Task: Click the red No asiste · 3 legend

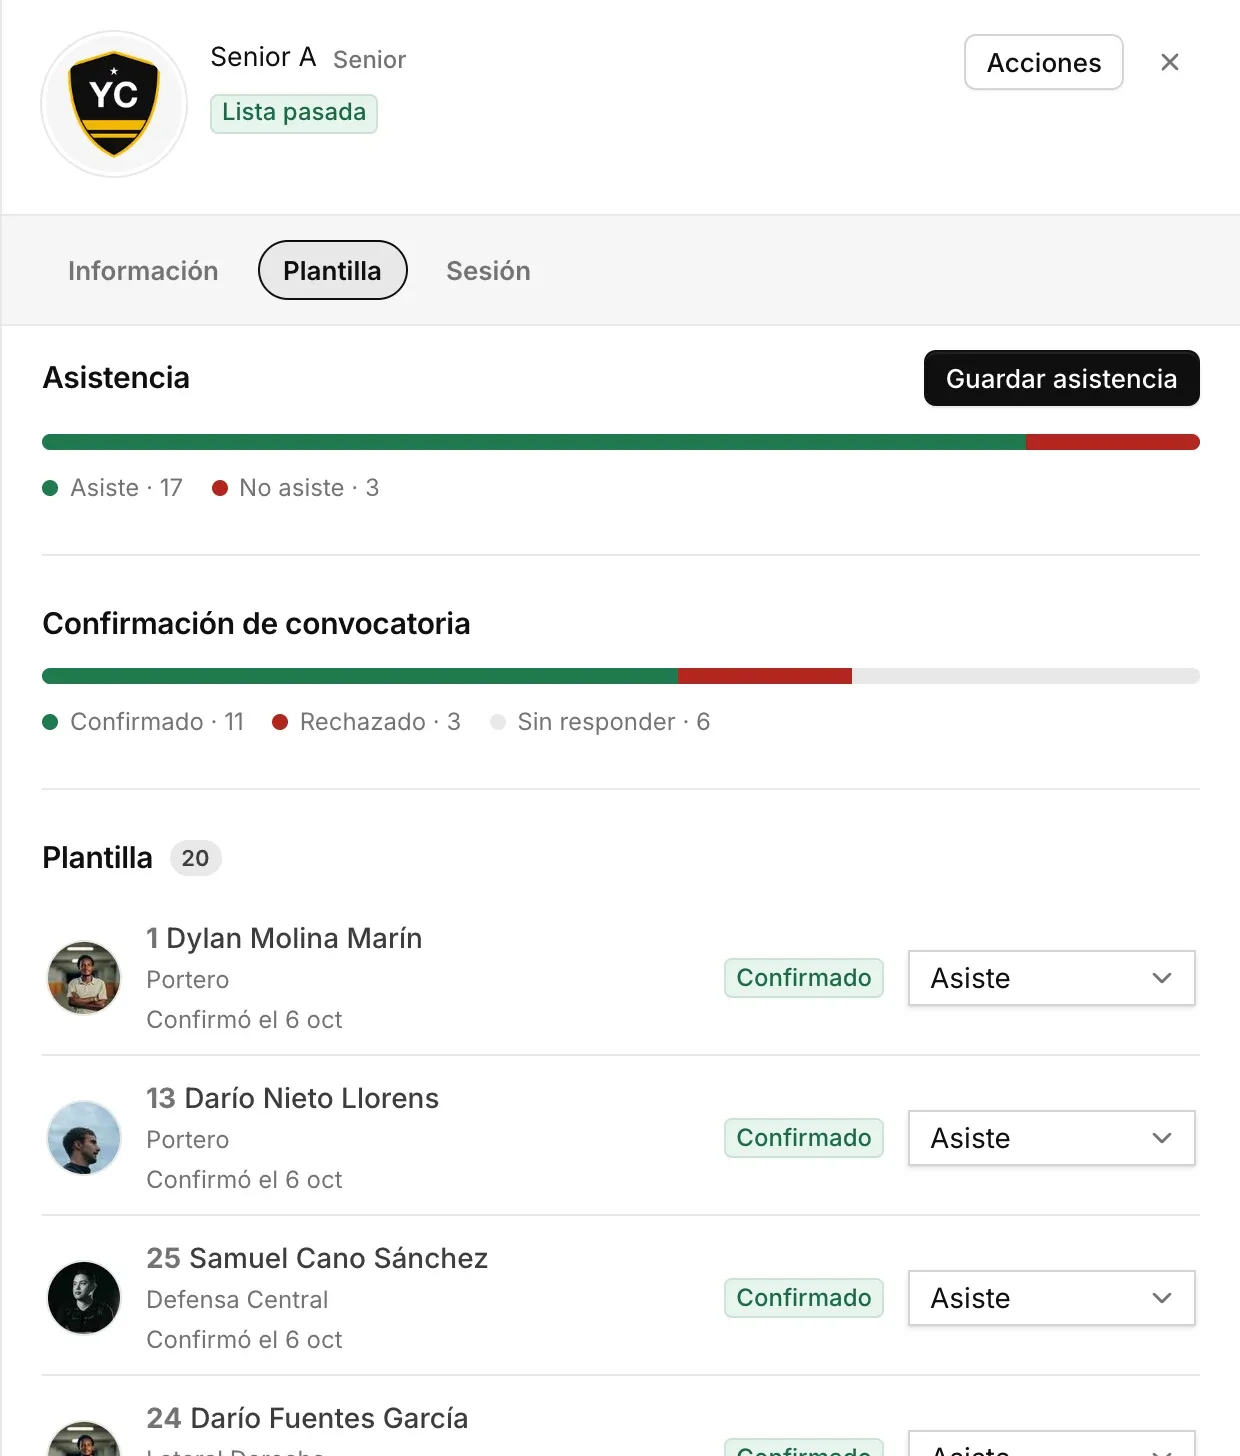Action: [x=296, y=488]
